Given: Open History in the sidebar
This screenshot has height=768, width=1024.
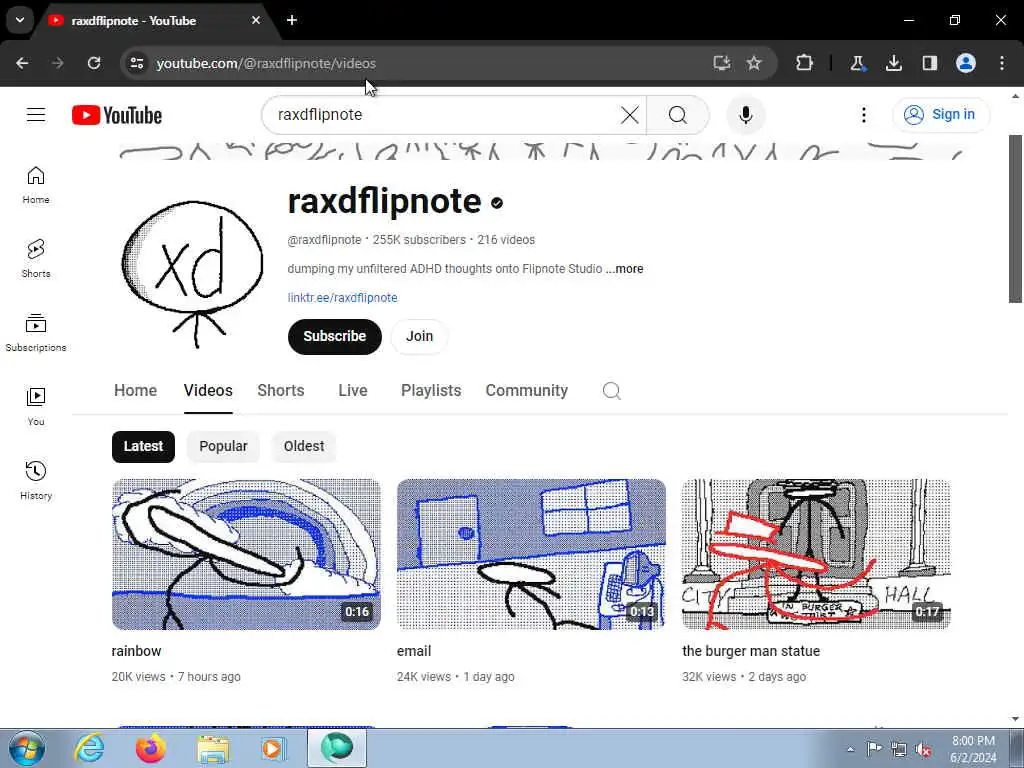Looking at the screenshot, I should tap(36, 480).
